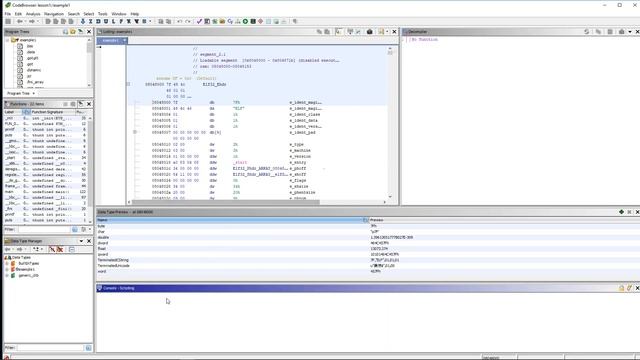
Task: Open the Data Type Manager dropdown menu arrow
Action: pyautogui.click(x=81, y=241)
